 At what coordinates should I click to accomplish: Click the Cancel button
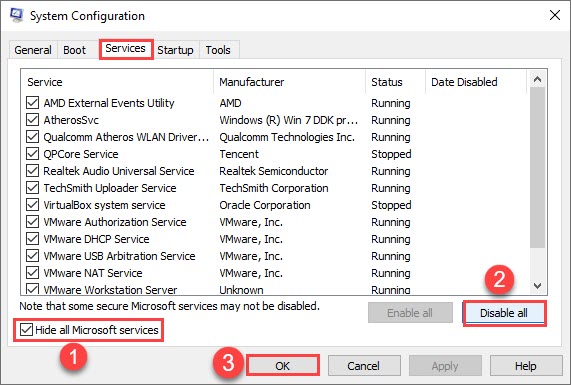coord(363,365)
